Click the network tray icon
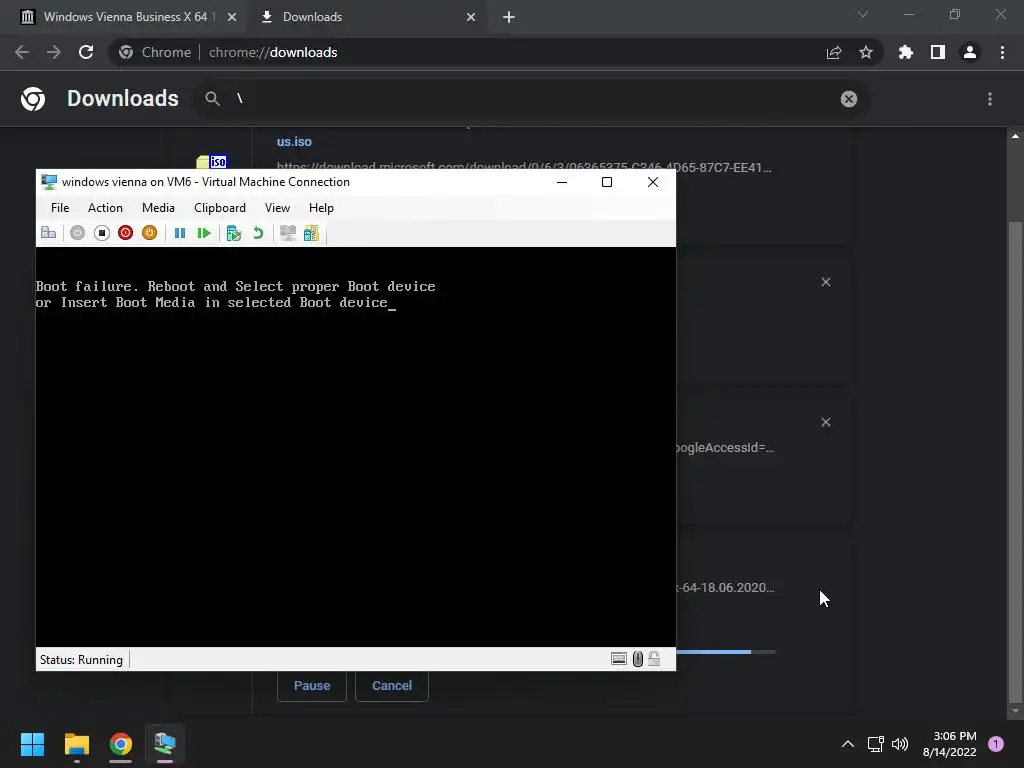The height and width of the screenshot is (768, 1024). pos(875,744)
